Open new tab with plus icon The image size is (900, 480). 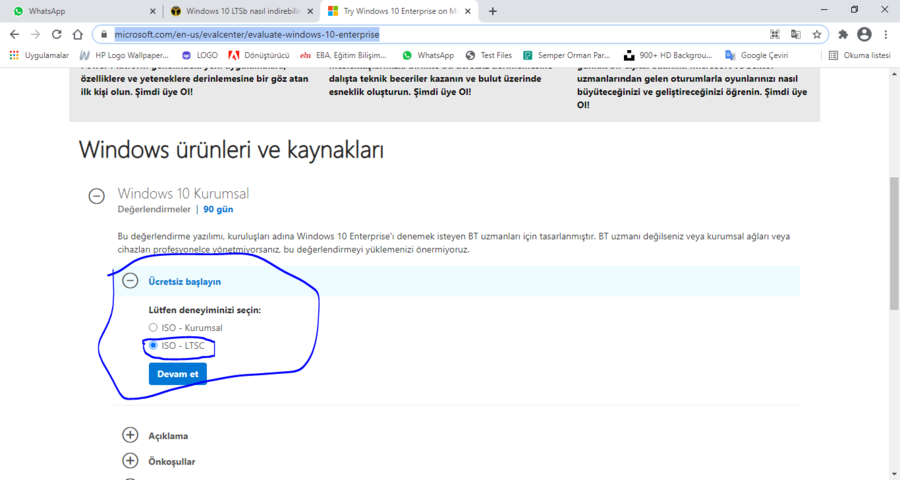tap(493, 11)
